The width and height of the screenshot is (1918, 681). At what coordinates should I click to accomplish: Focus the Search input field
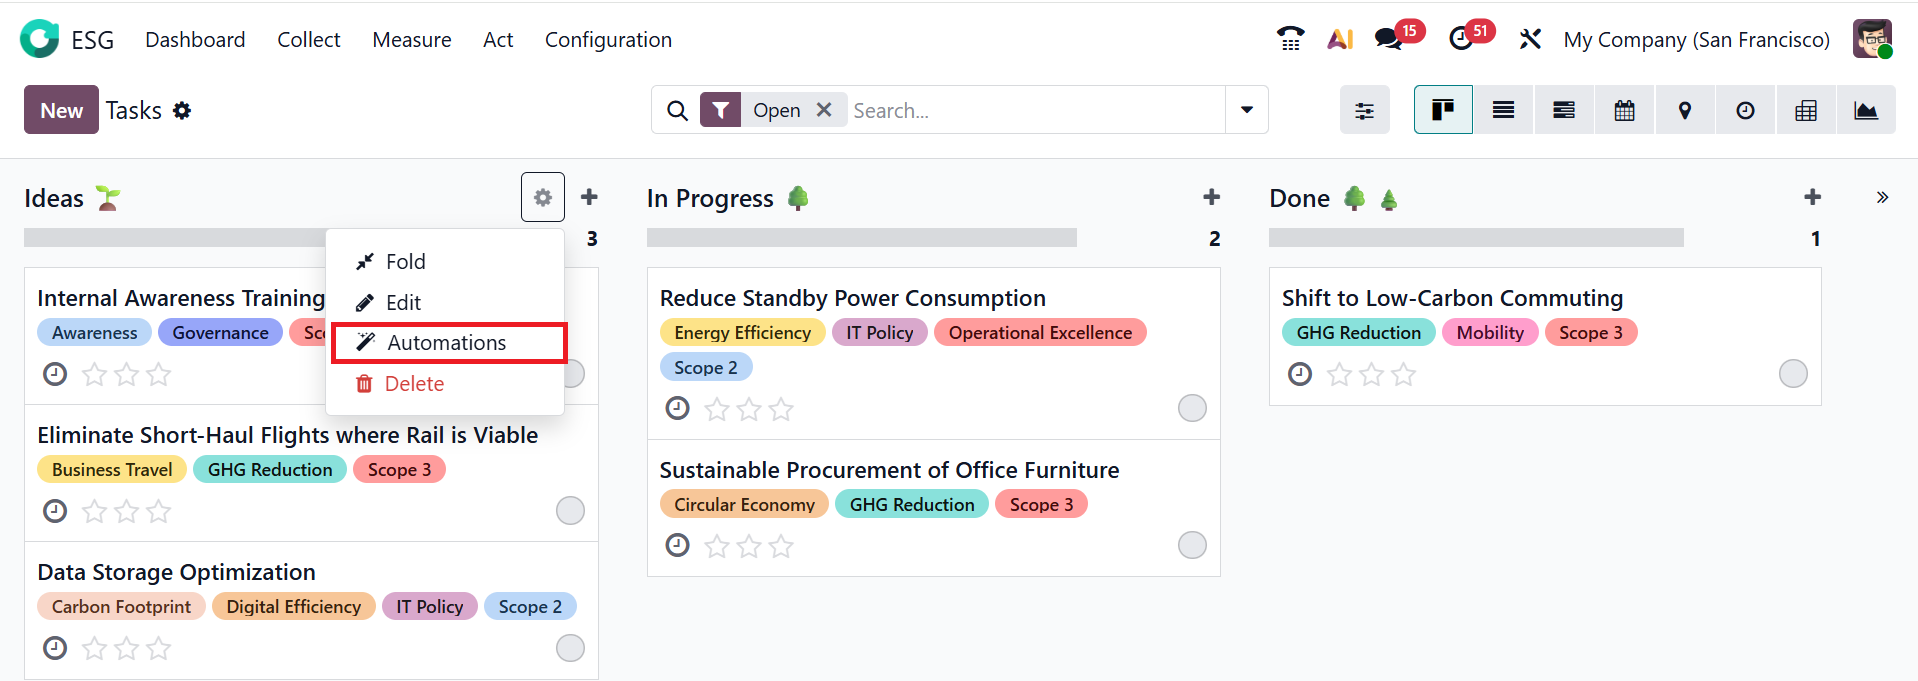(x=1035, y=110)
